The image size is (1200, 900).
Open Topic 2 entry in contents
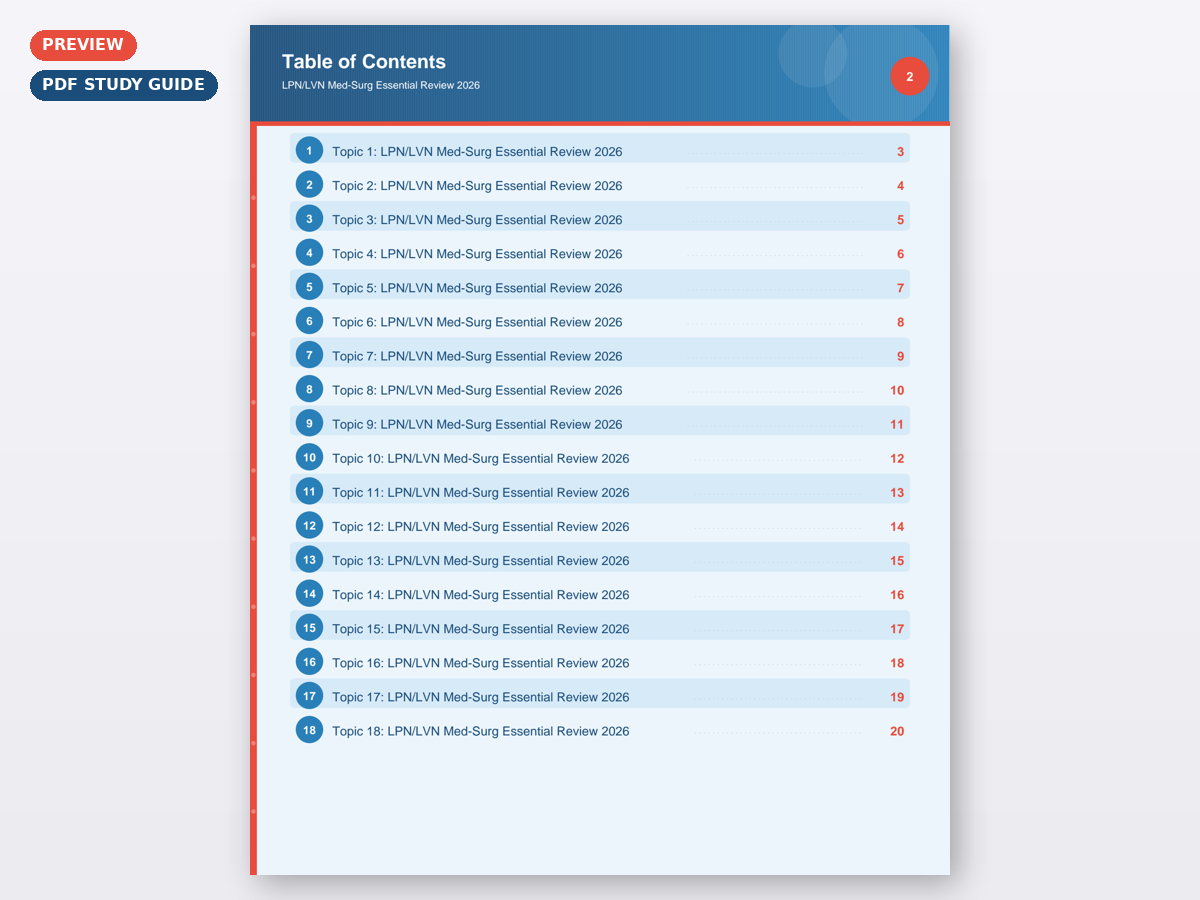477,186
